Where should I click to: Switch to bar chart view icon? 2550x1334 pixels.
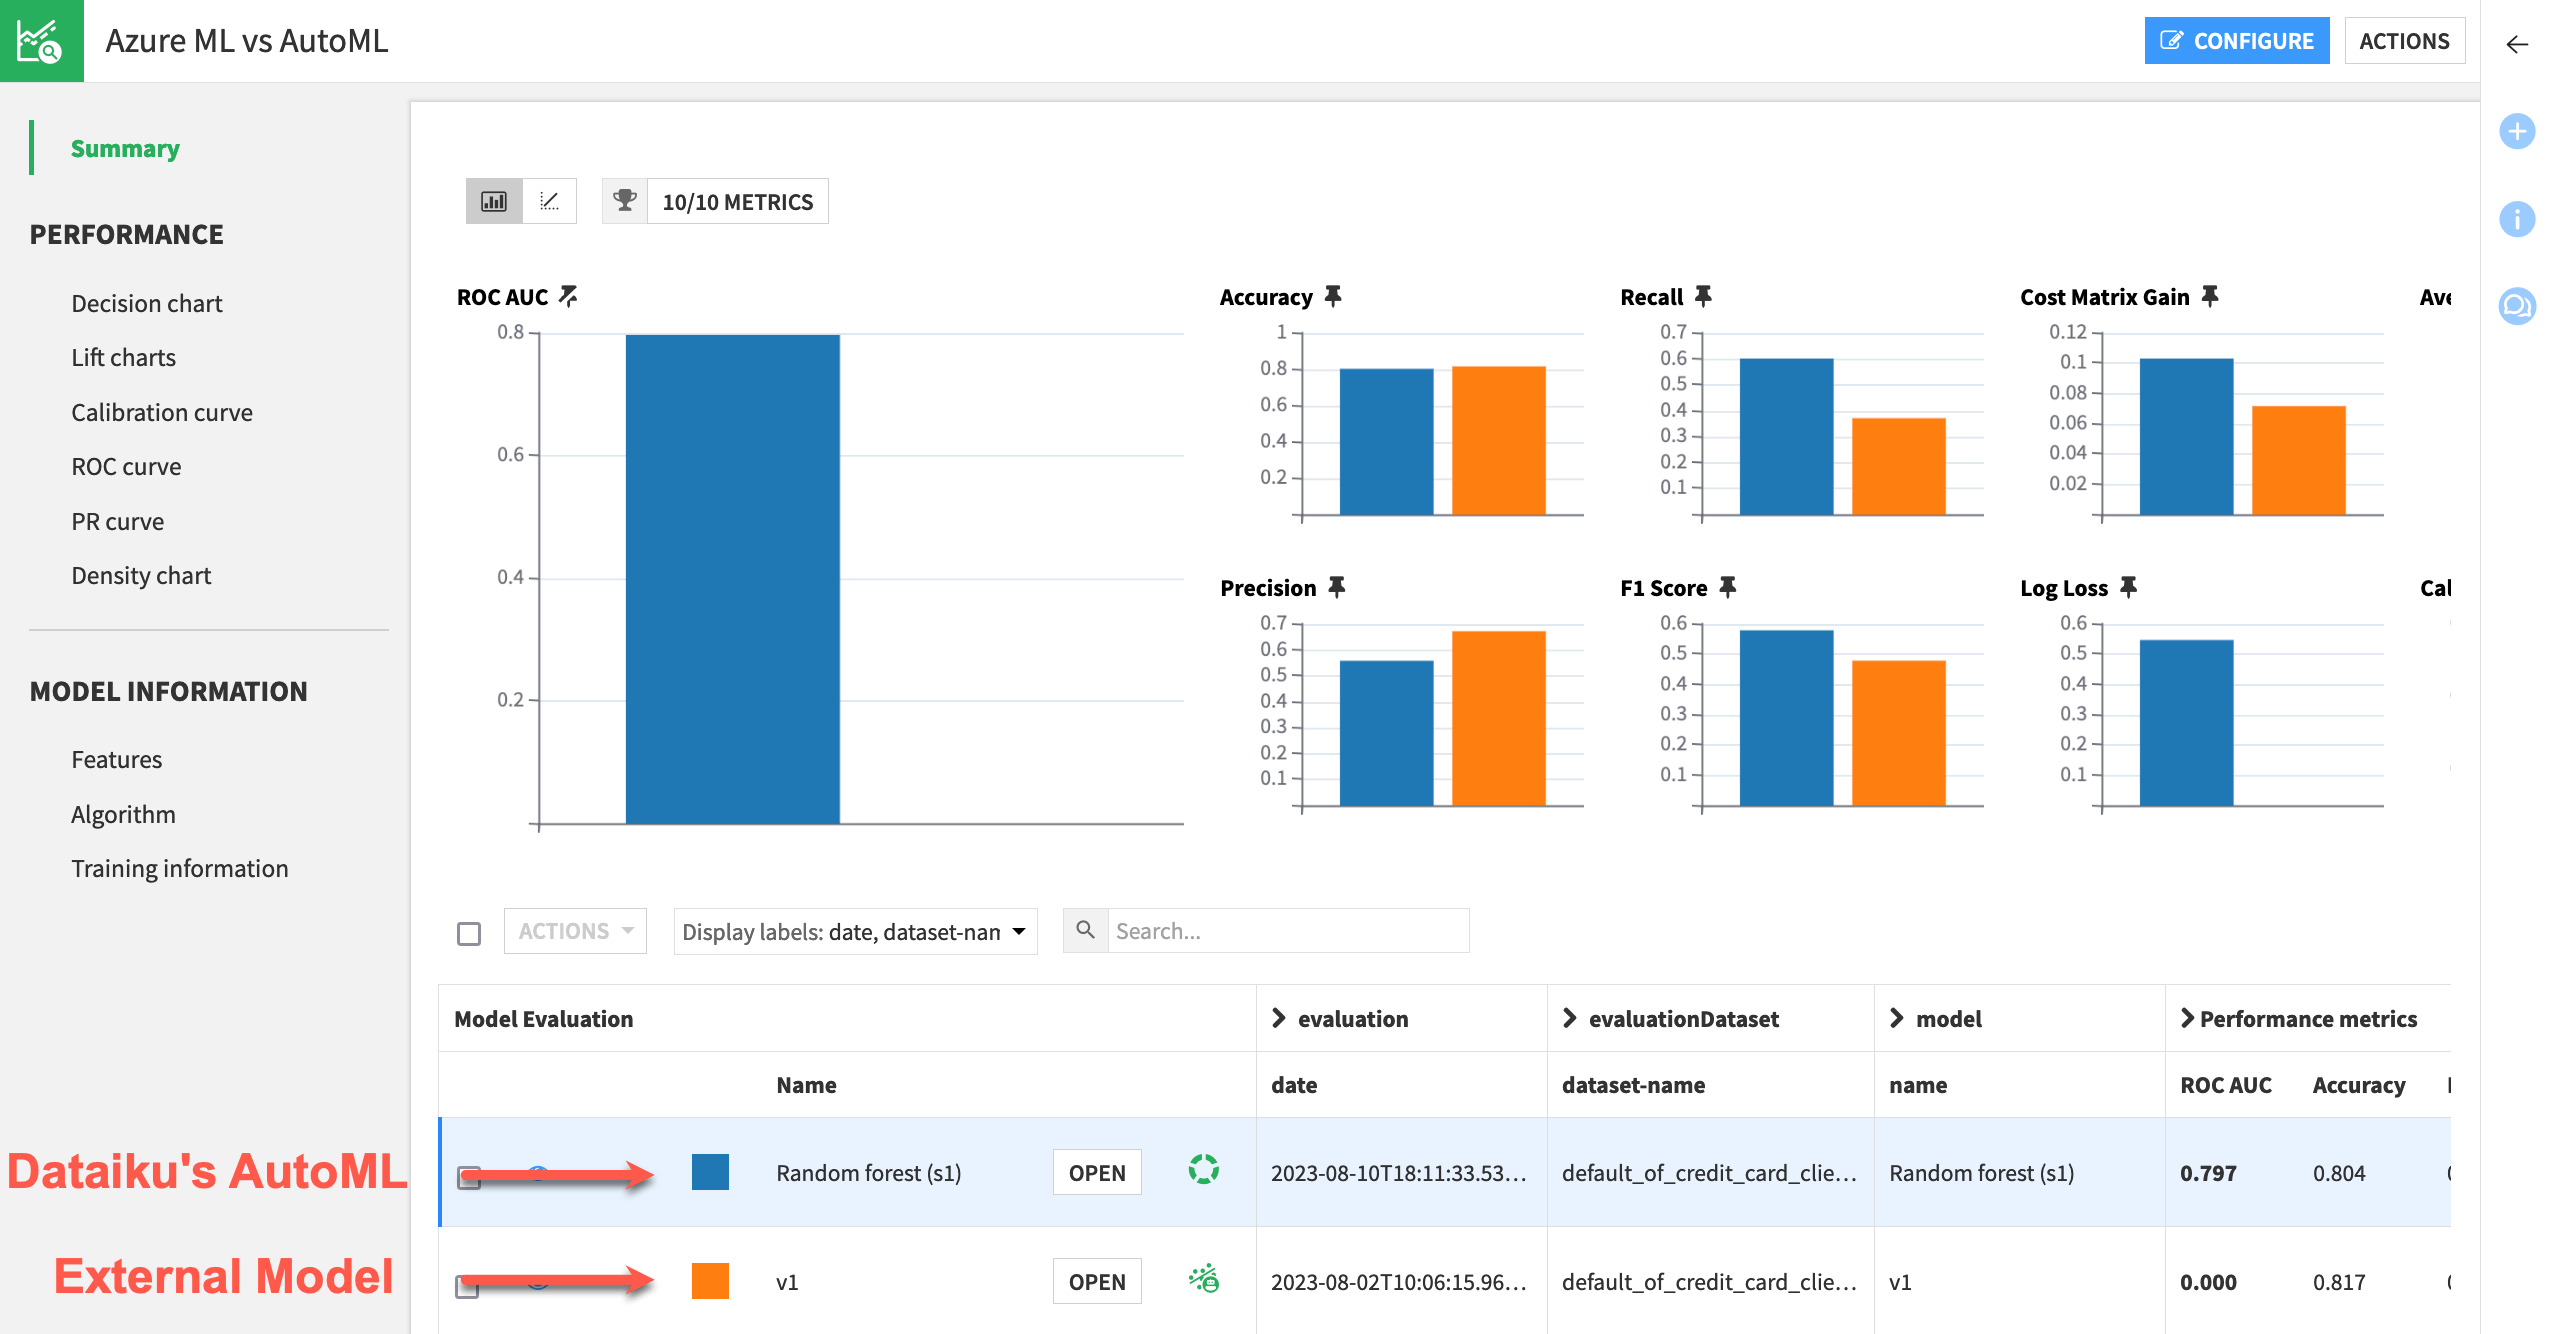pyautogui.click(x=494, y=201)
